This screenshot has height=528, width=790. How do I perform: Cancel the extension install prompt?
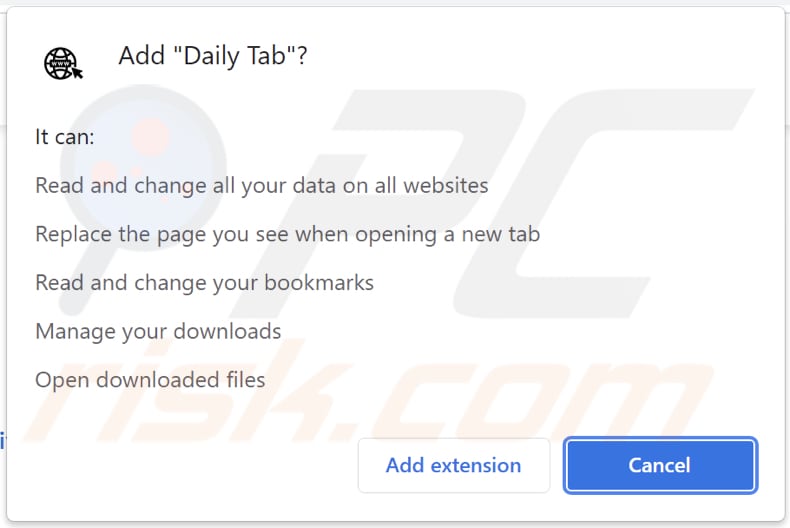[659, 465]
